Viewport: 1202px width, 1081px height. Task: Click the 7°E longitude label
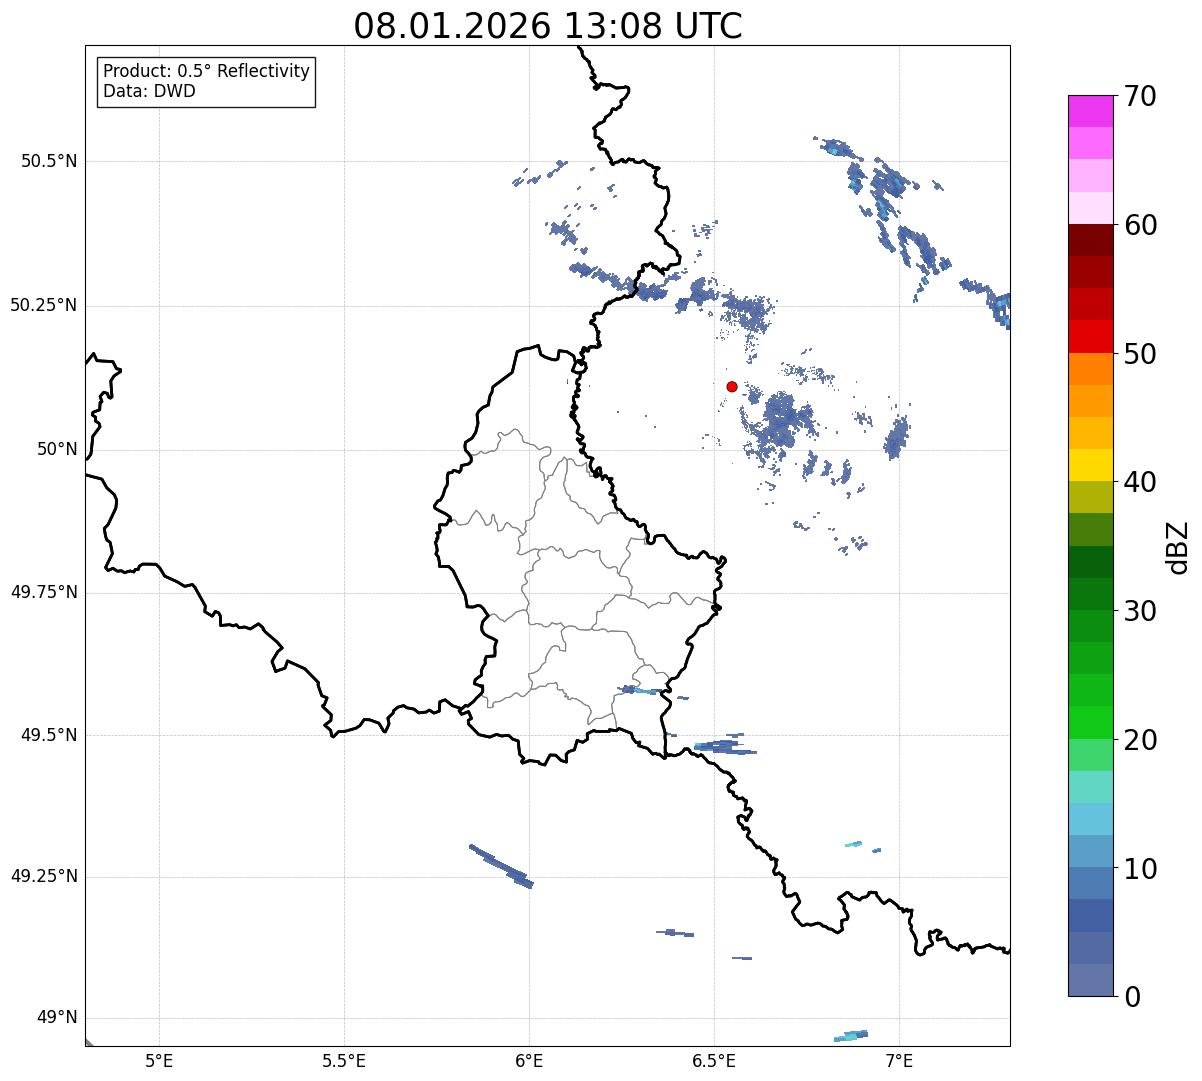point(899,1061)
